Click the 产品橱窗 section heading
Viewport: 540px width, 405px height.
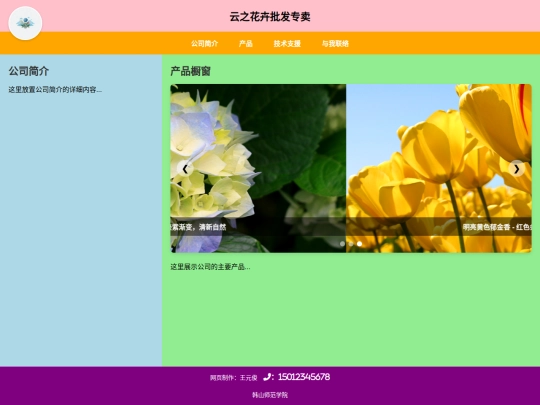(x=190, y=71)
